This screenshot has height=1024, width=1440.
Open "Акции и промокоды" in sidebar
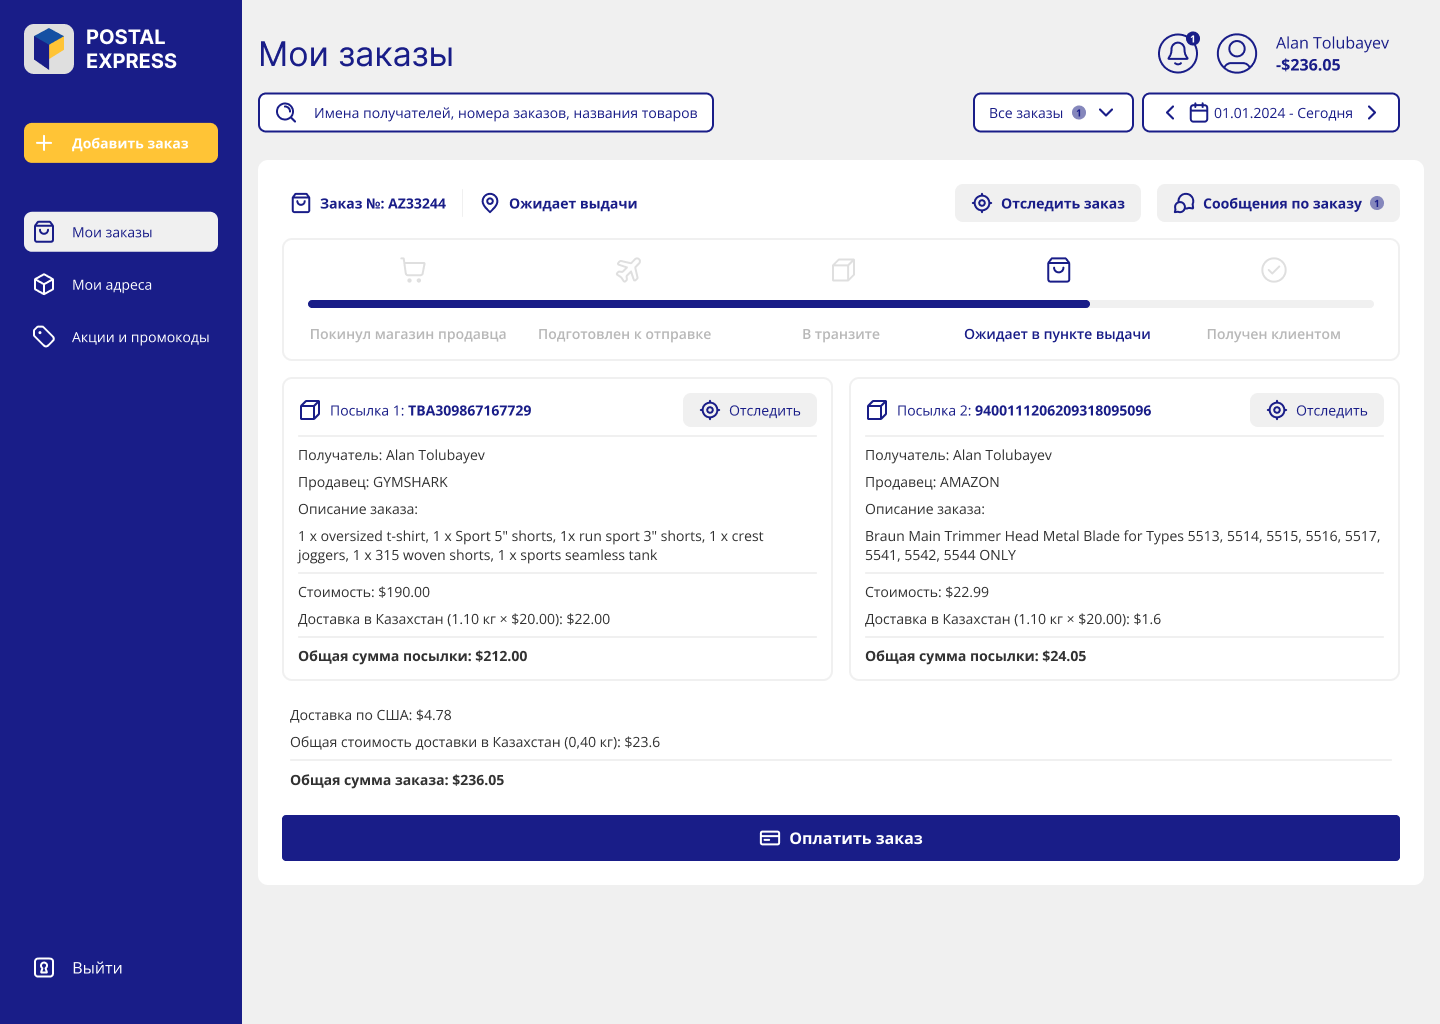[140, 337]
